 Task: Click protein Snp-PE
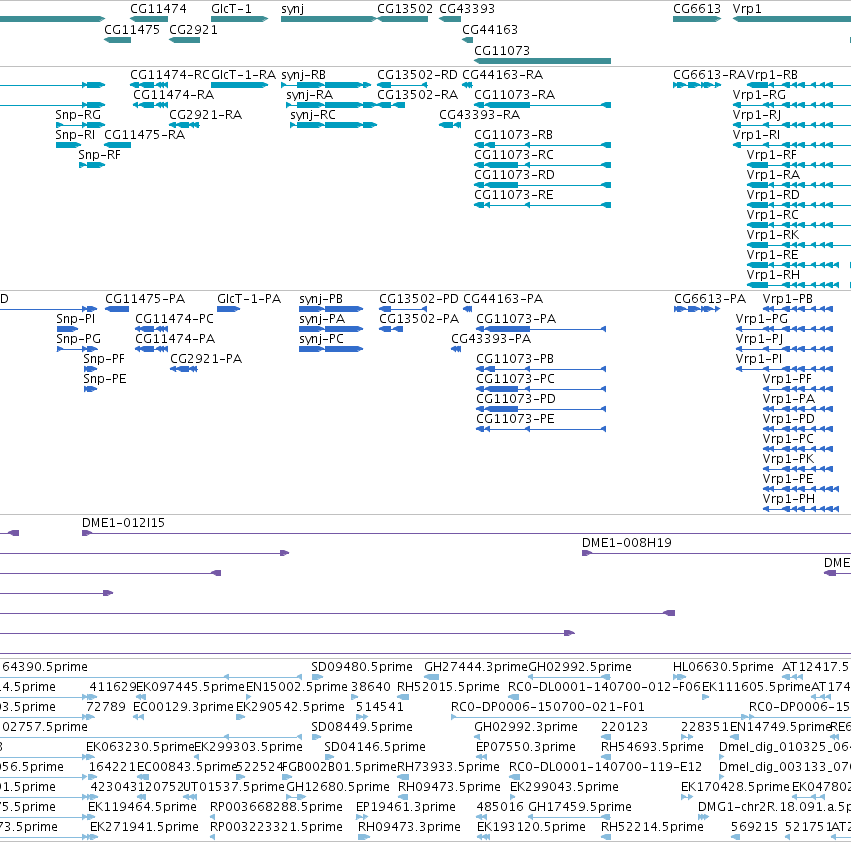click(90, 389)
